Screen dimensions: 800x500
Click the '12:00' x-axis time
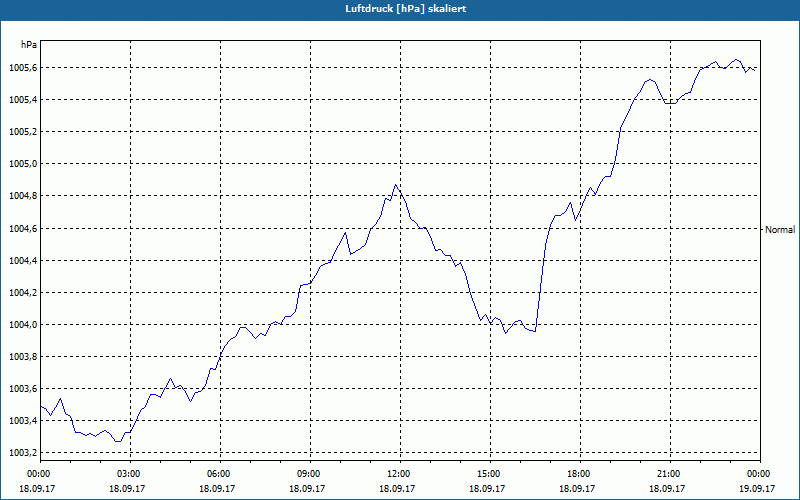(398, 474)
